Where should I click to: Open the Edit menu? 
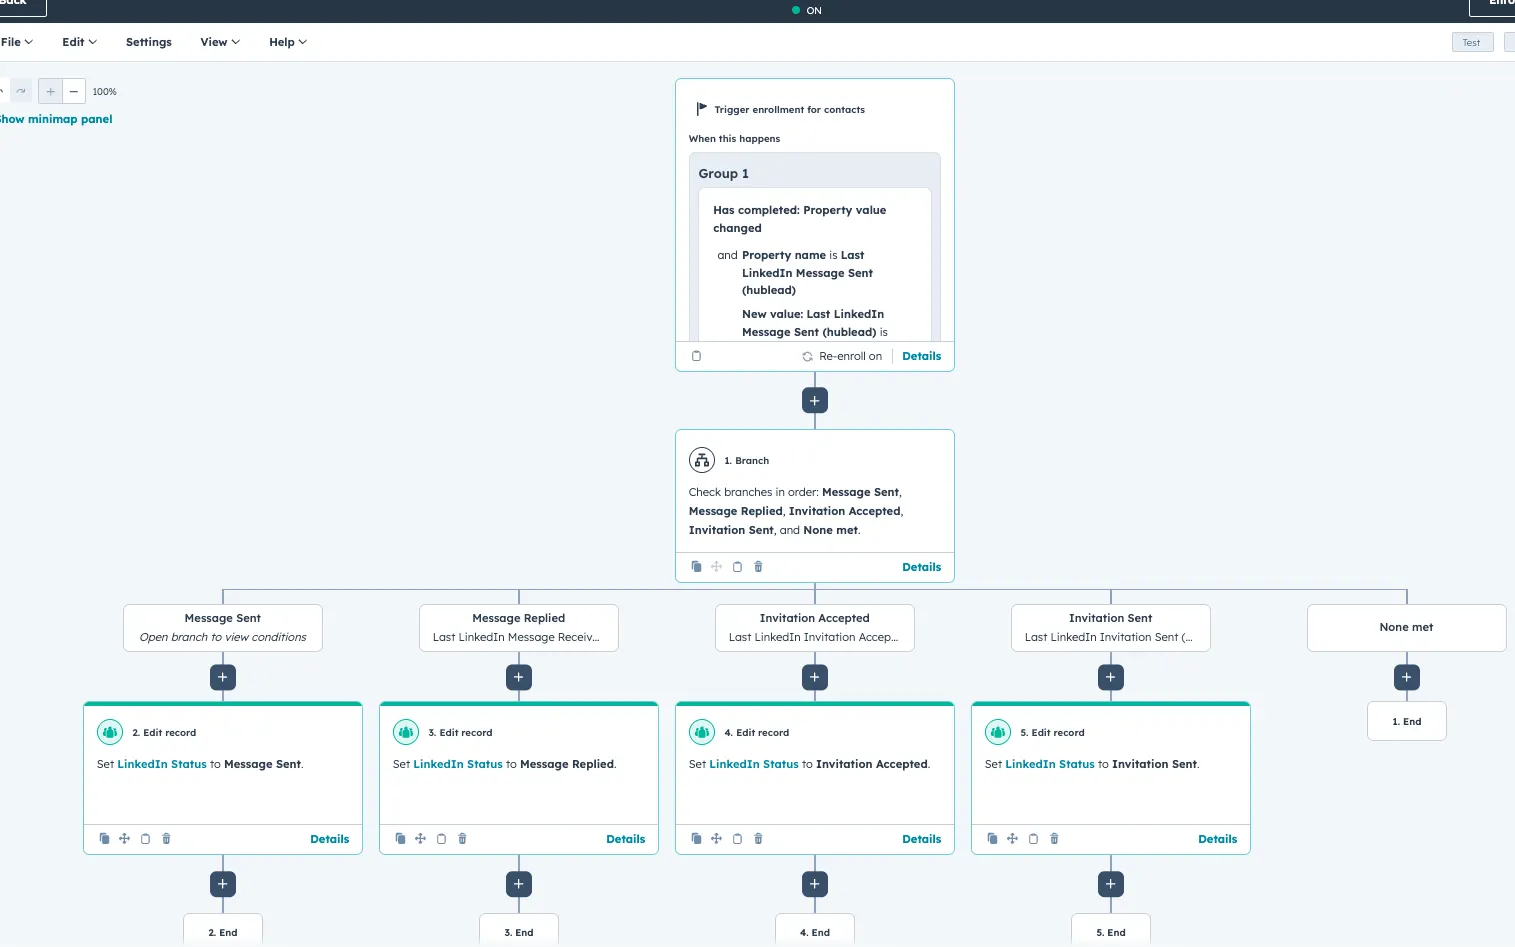(x=79, y=42)
